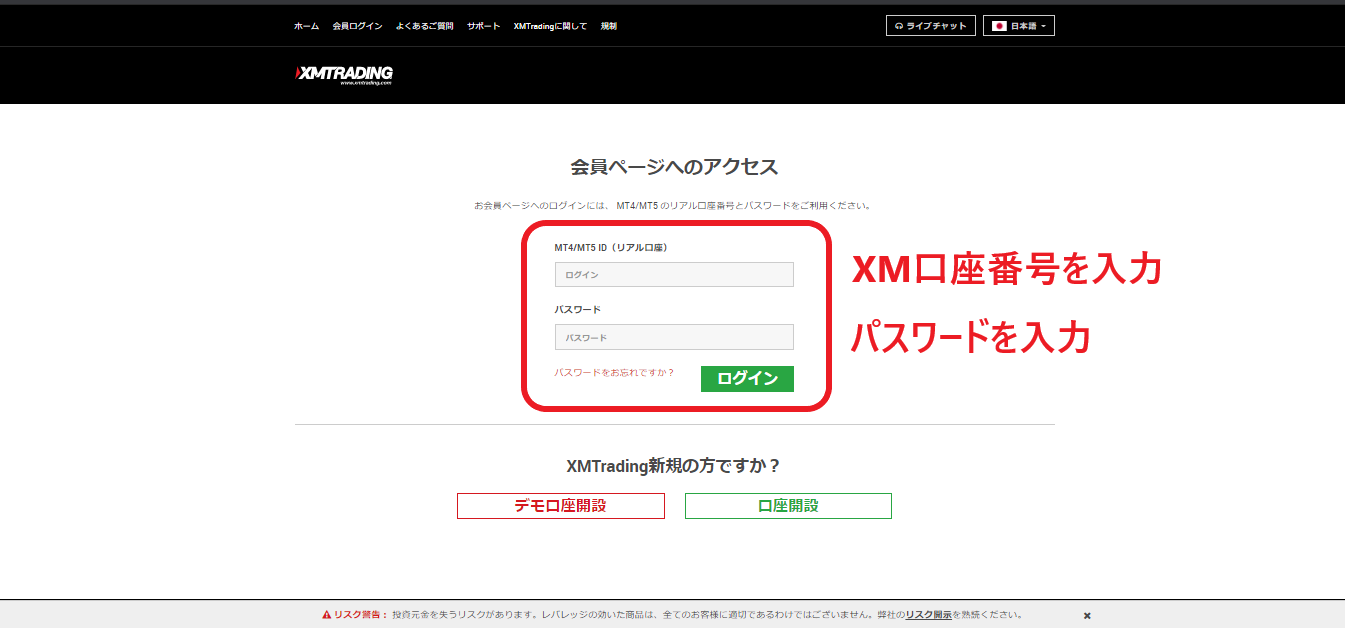Click the headset icon in the live chat button

click(x=899, y=26)
